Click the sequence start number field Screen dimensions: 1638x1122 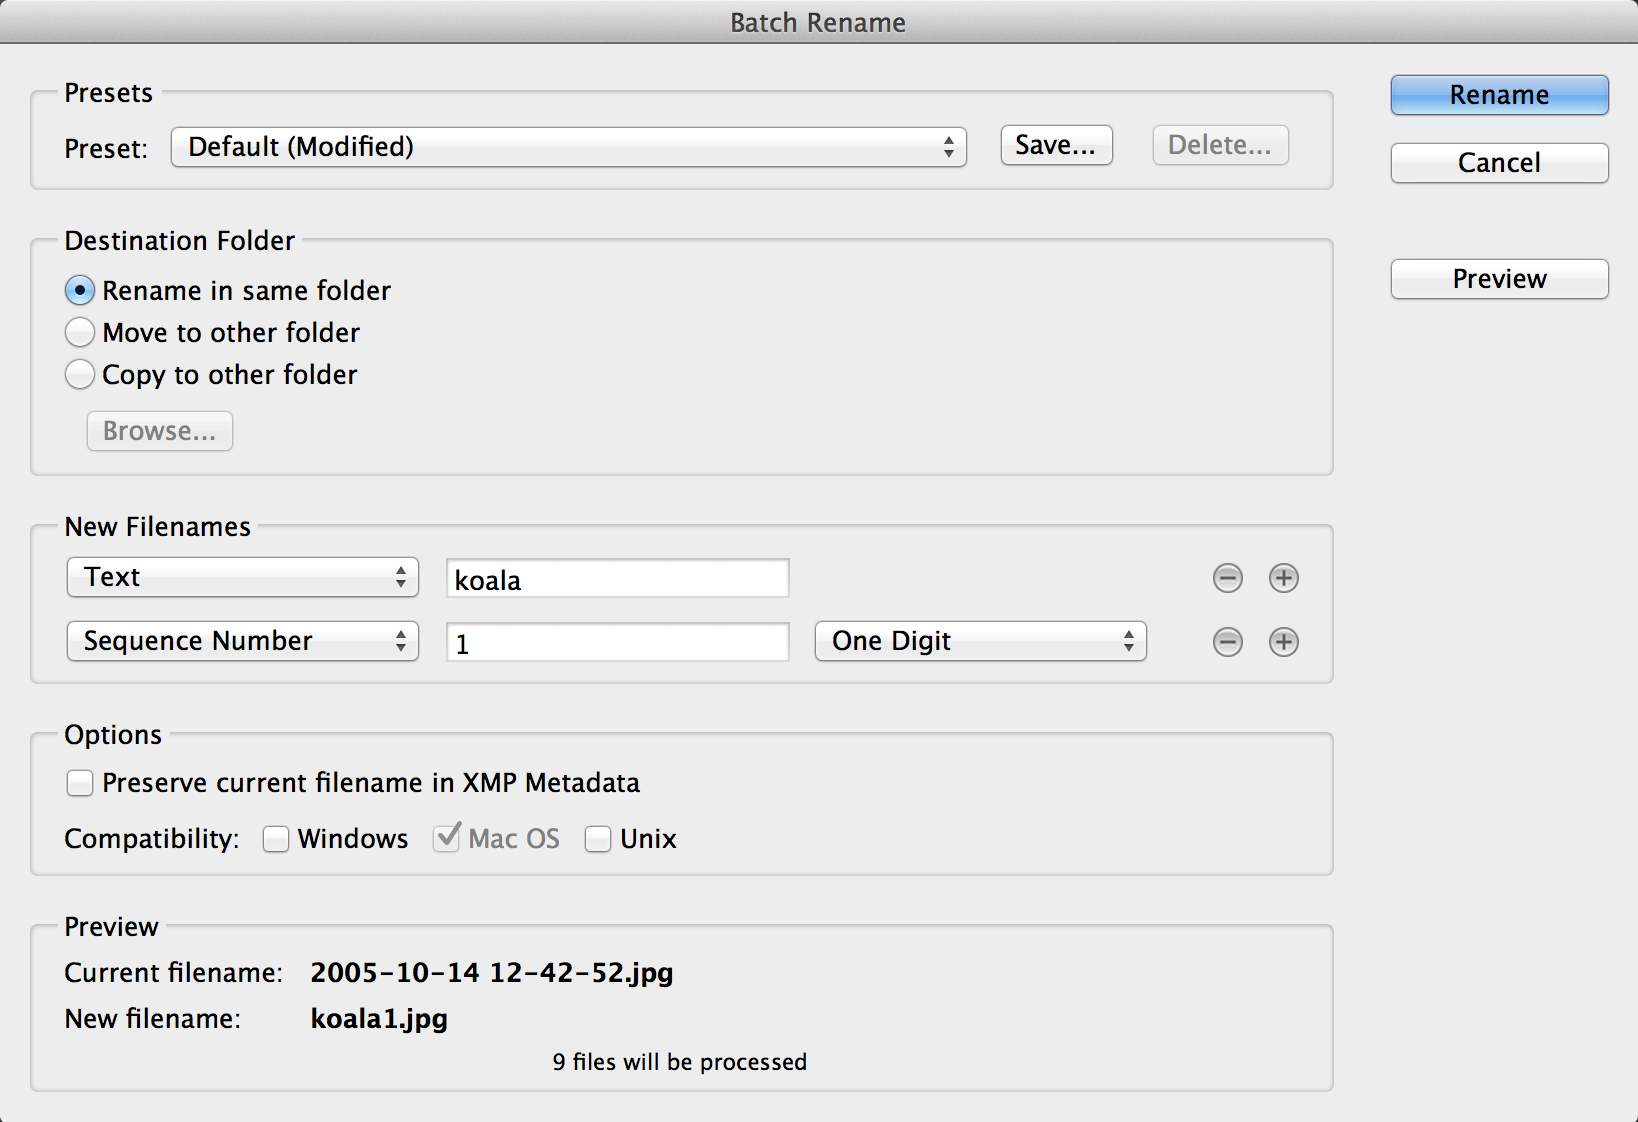point(617,643)
